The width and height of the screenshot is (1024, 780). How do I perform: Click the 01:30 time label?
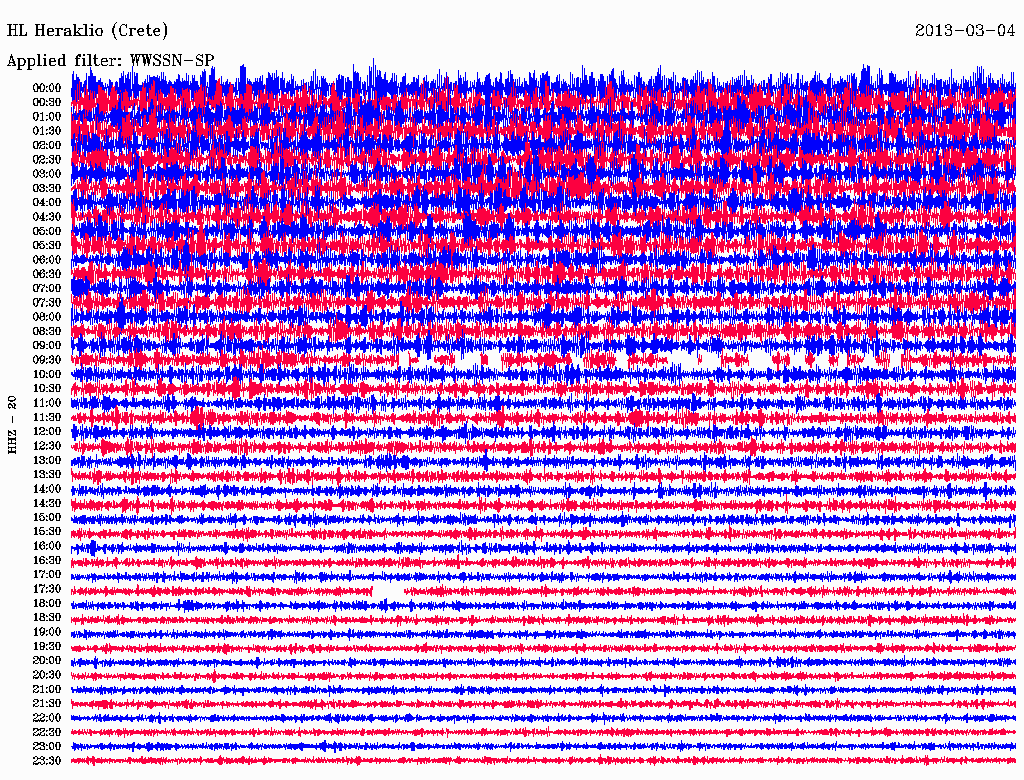click(x=47, y=131)
